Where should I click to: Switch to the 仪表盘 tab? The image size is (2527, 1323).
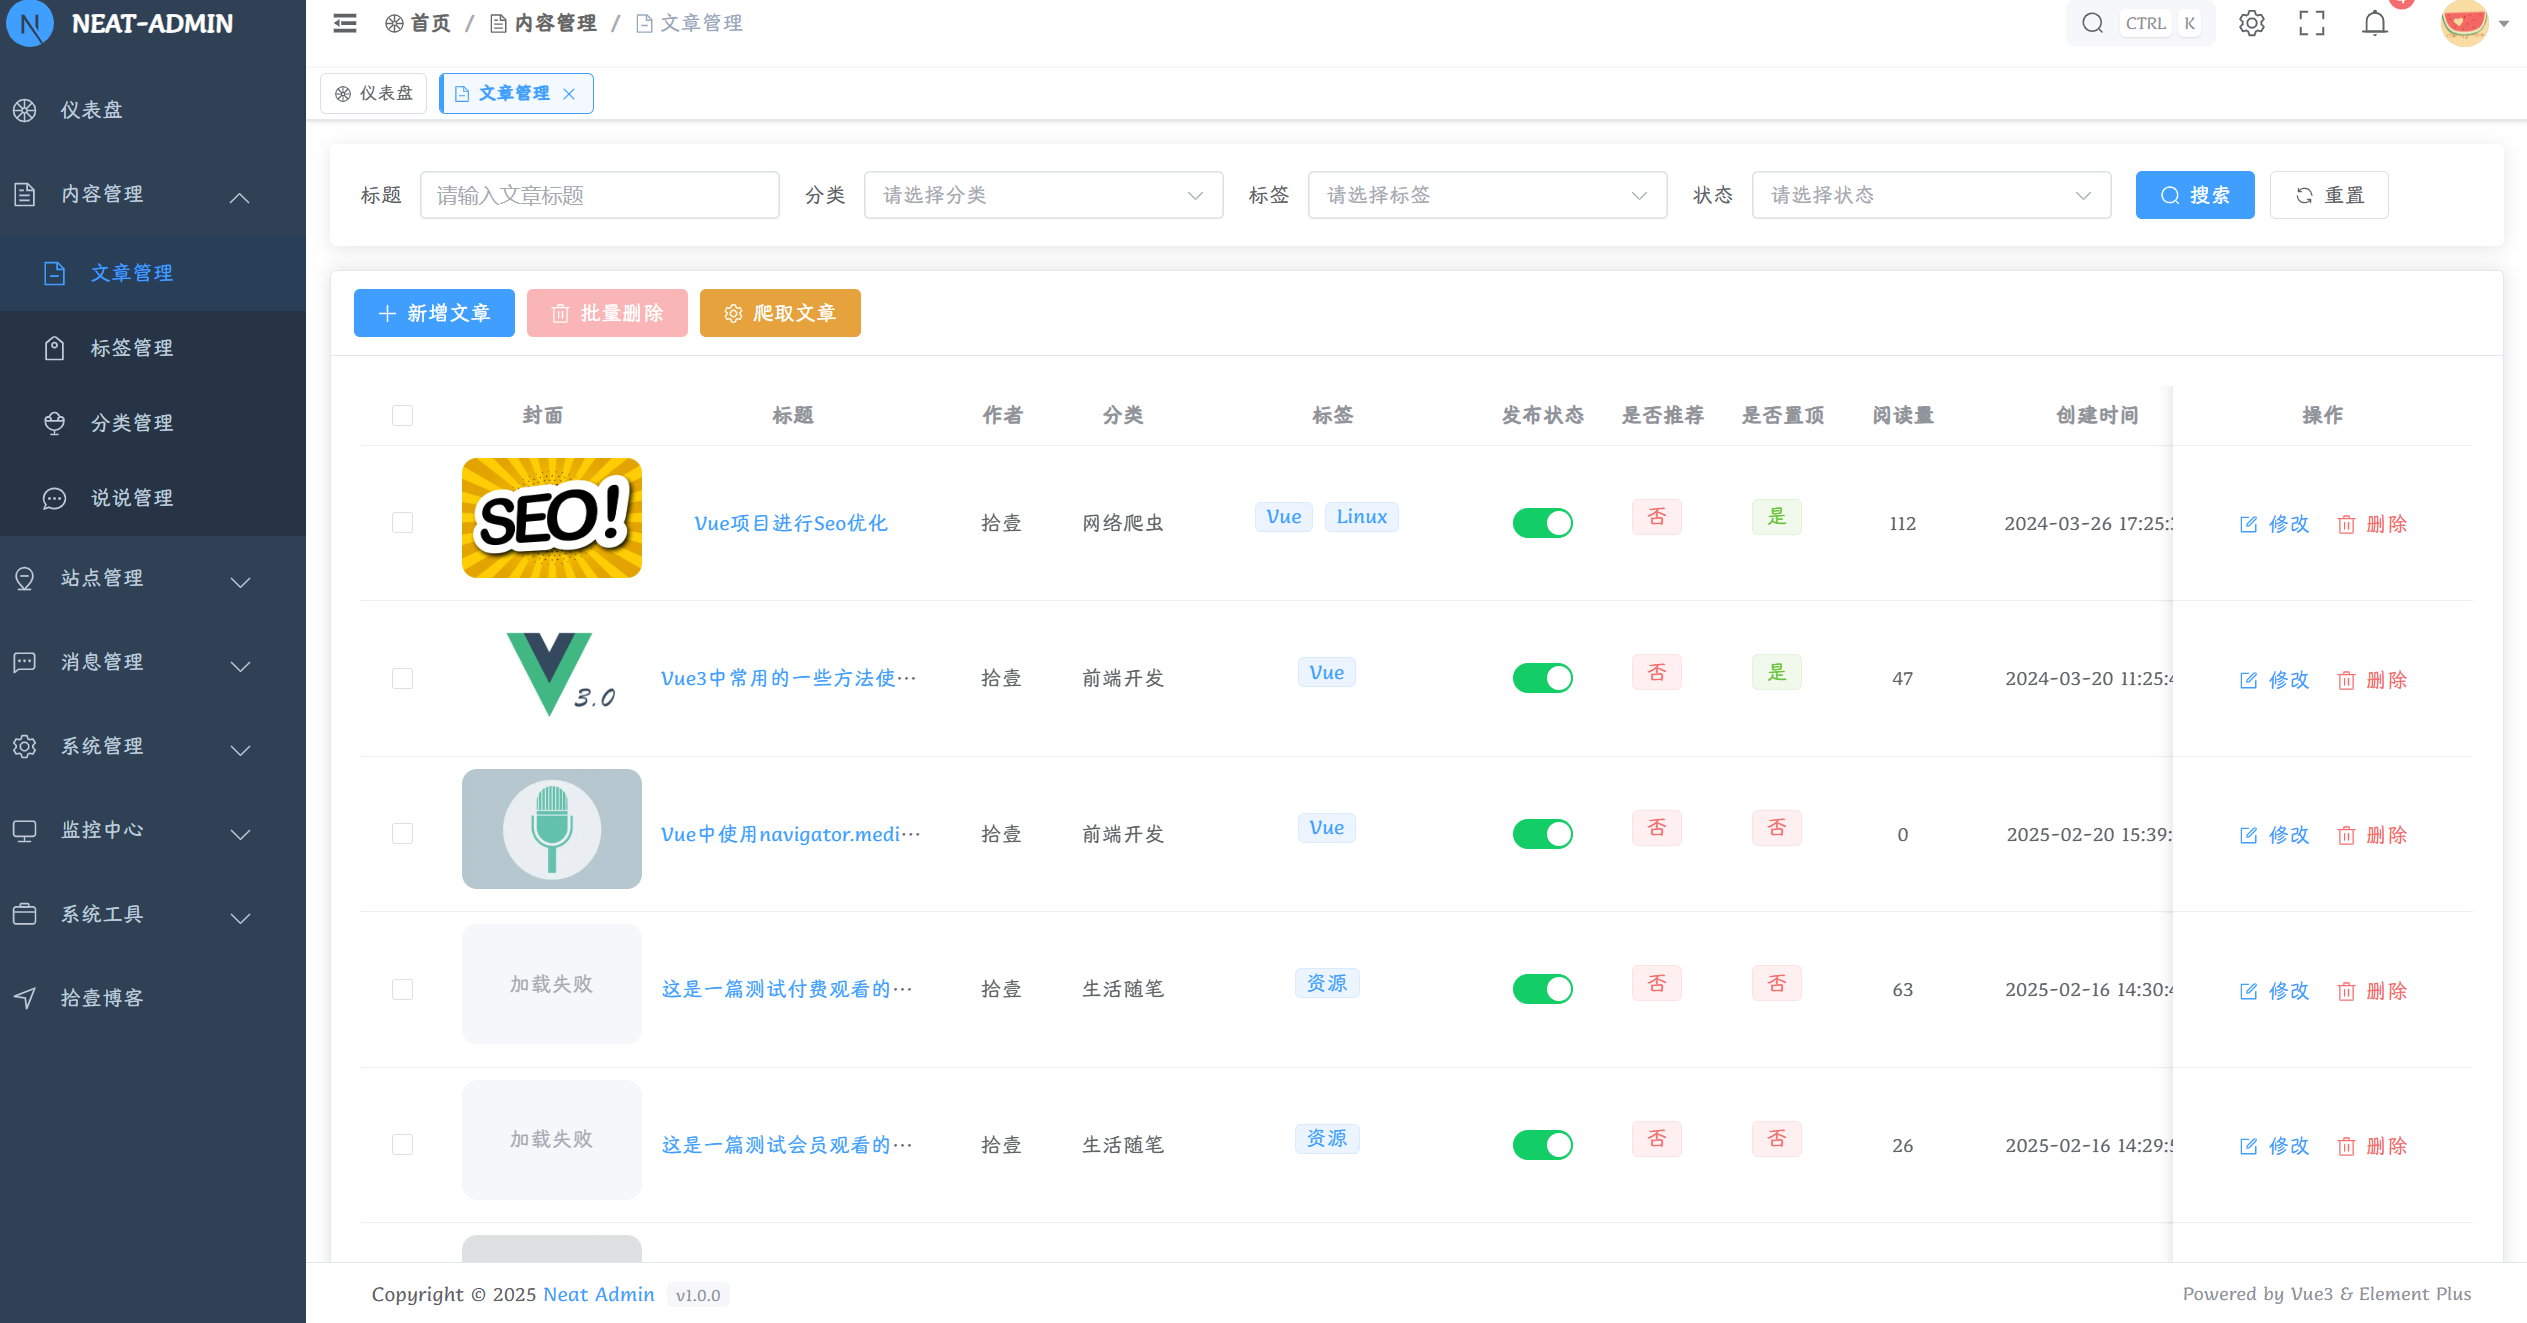(374, 94)
